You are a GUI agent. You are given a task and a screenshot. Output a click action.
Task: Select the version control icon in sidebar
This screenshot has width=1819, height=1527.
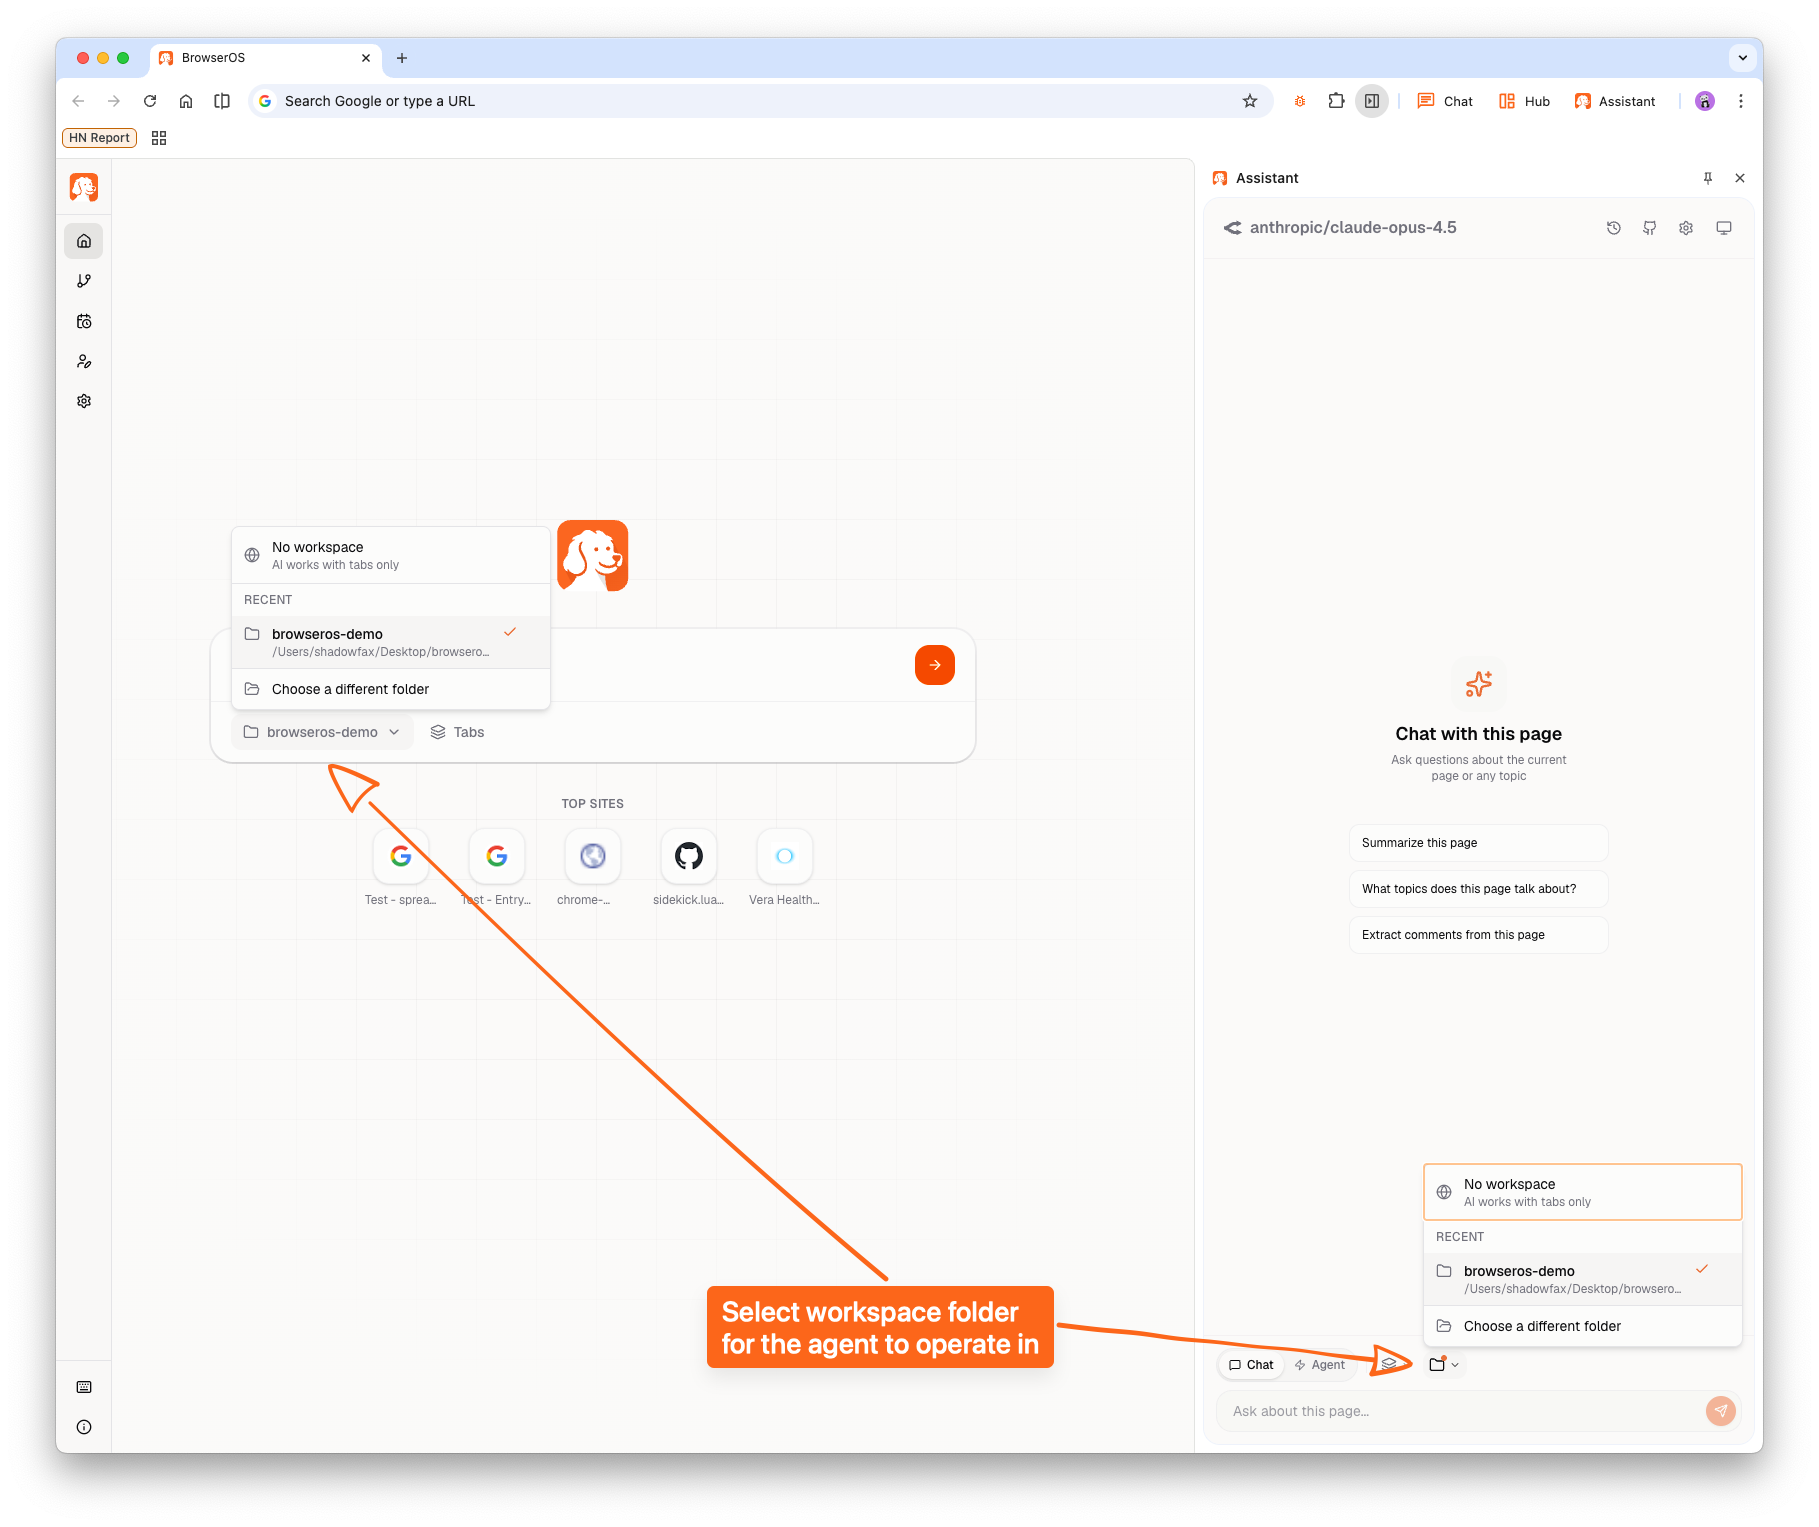(83, 280)
